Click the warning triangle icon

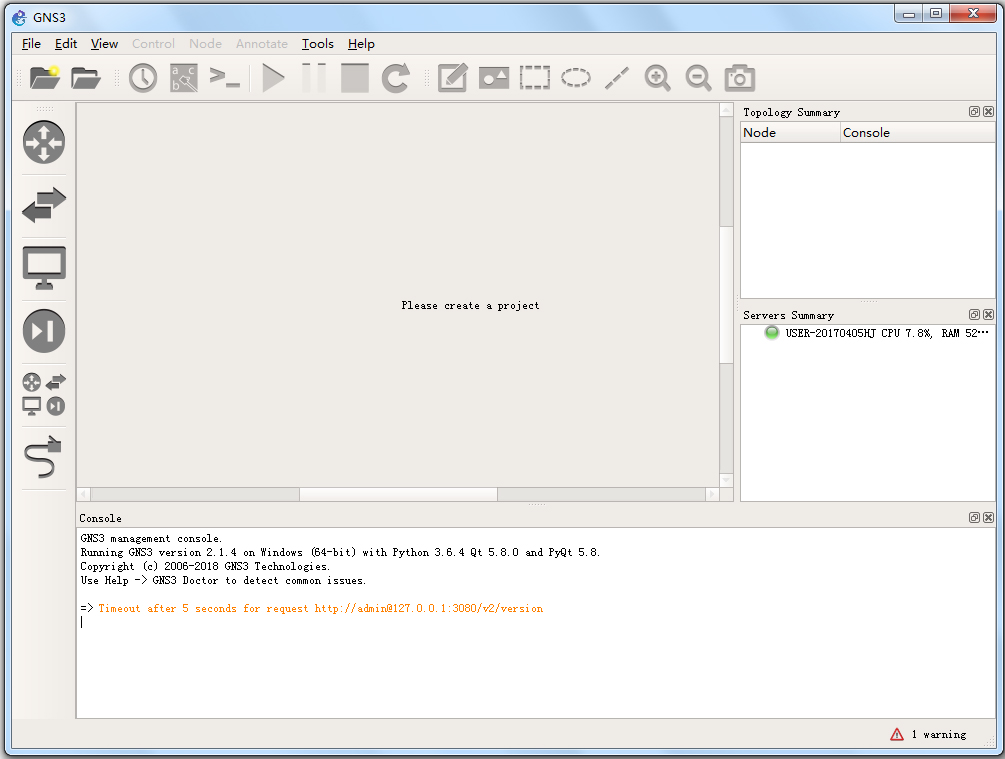[x=897, y=735]
